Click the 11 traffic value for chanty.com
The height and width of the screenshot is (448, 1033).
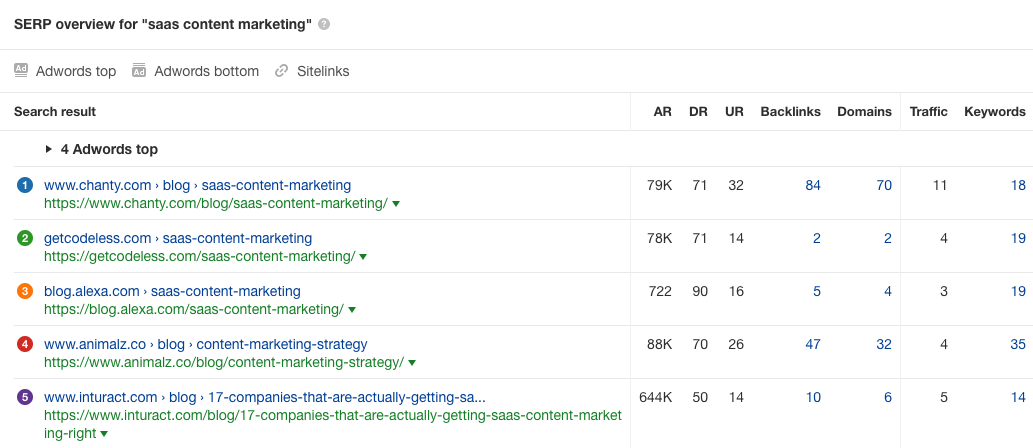point(939,185)
